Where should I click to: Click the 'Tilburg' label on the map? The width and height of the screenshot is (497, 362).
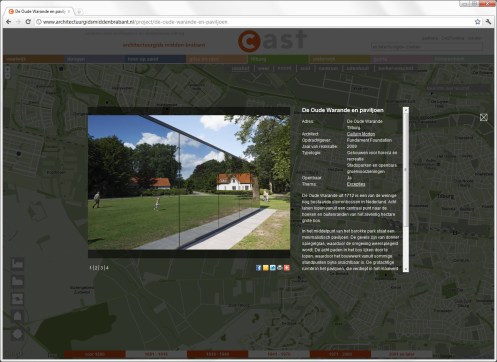(x=446, y=196)
